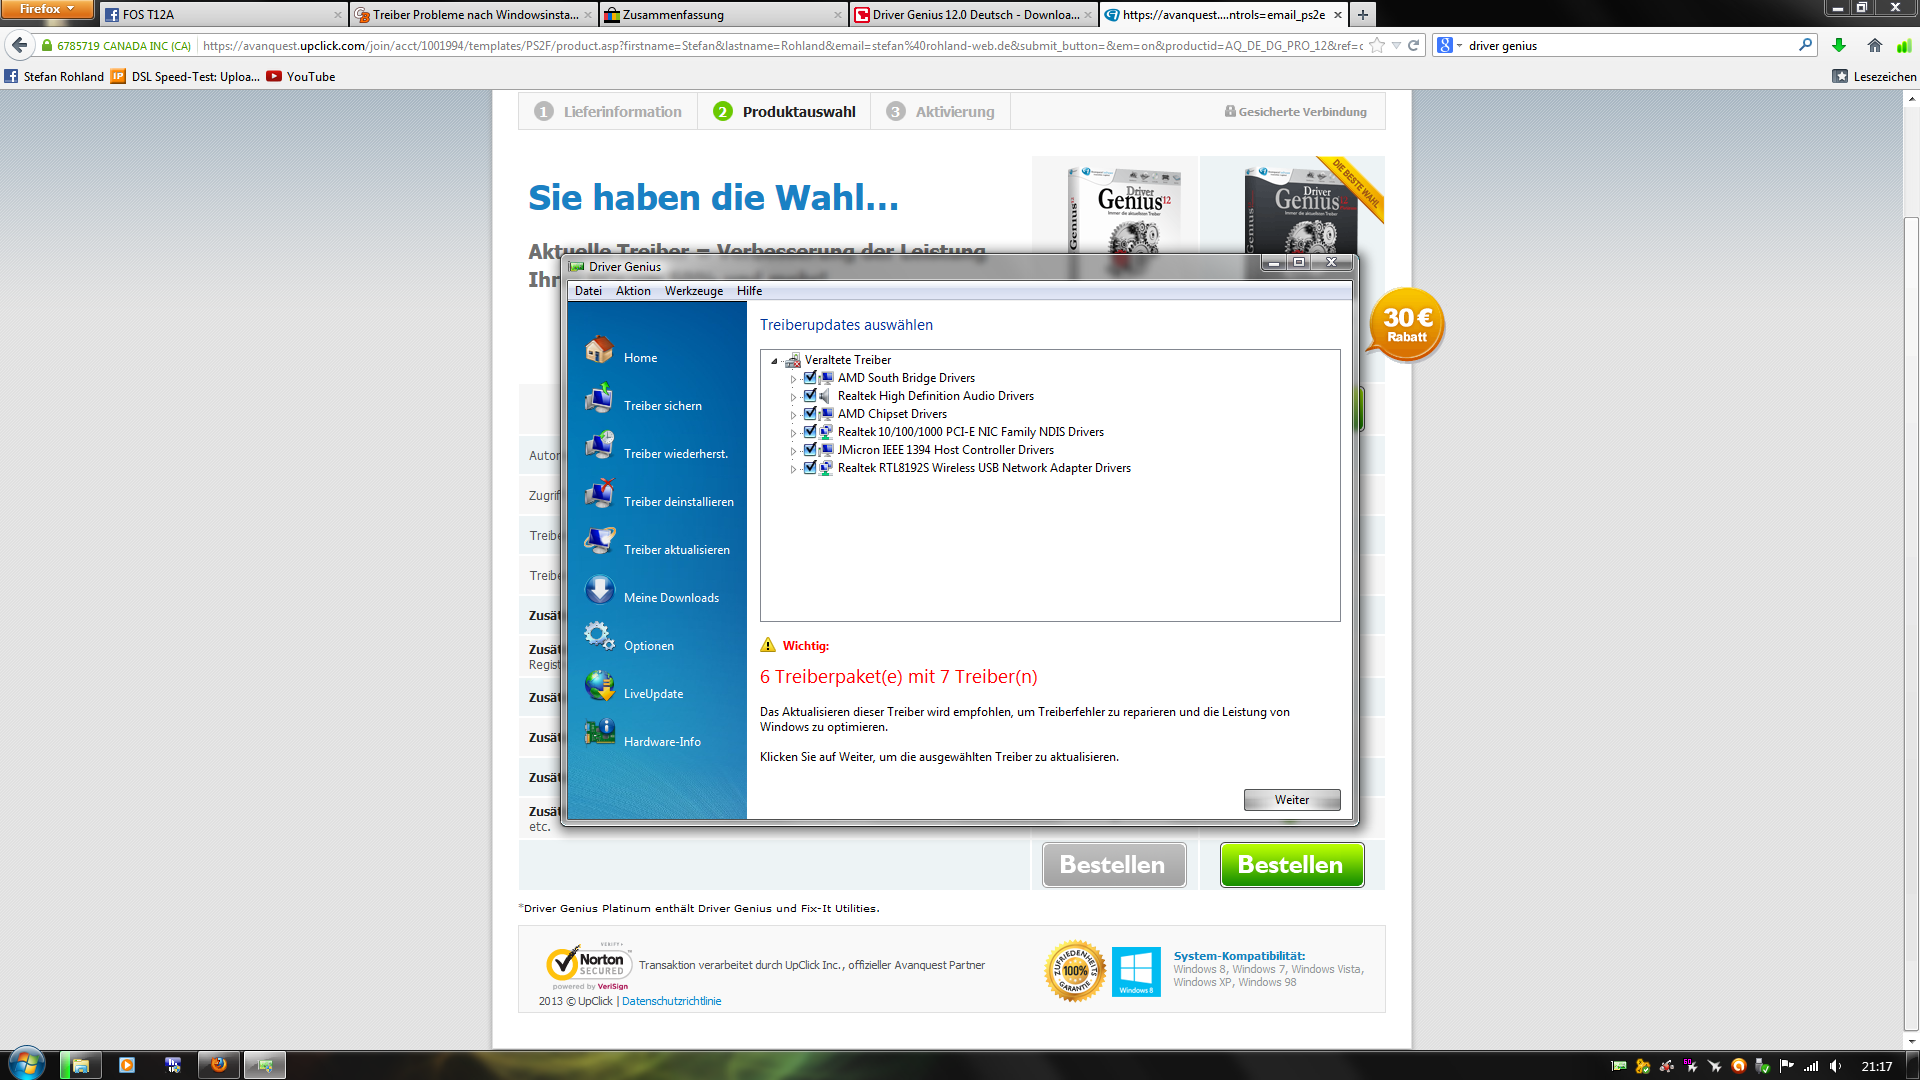Open the Aktion menu

(x=633, y=291)
